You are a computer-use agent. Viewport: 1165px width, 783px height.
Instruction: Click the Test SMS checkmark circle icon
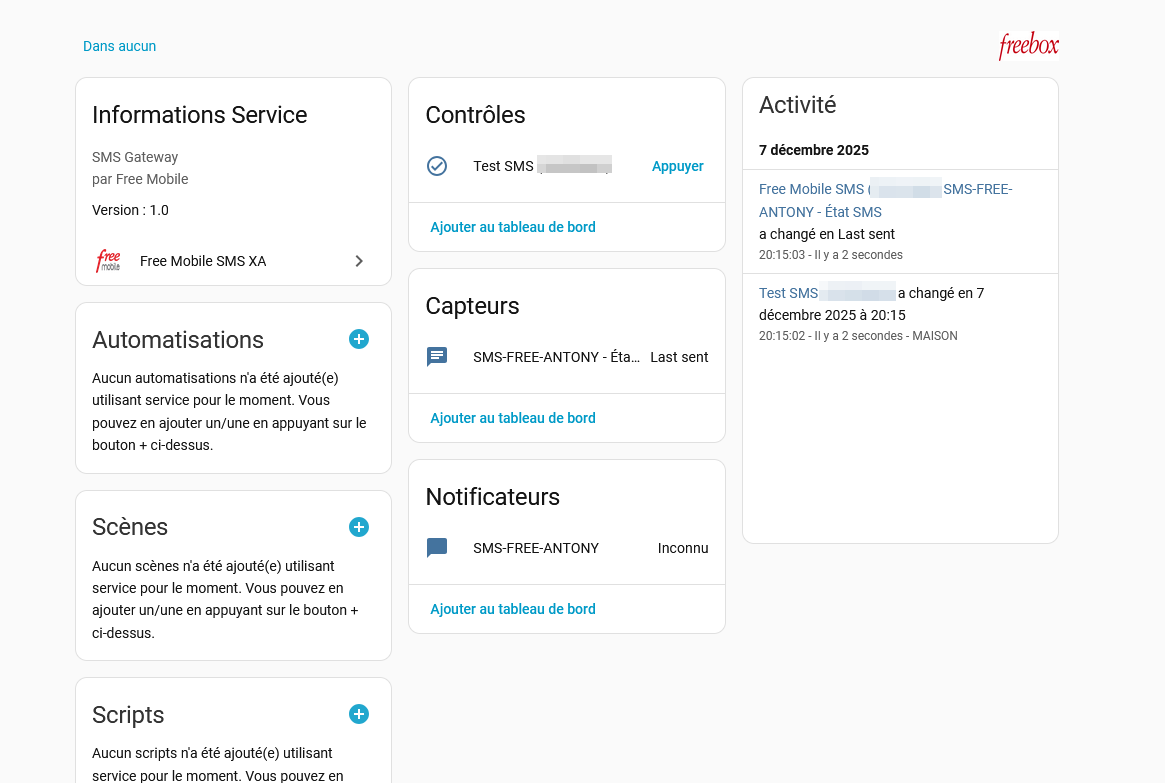coord(437,166)
